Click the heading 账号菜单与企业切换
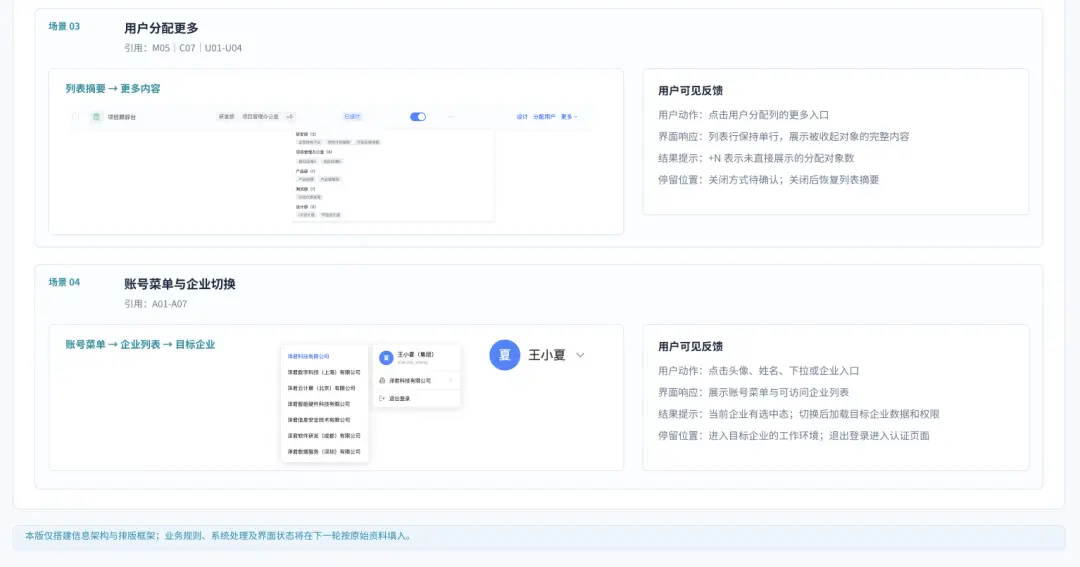 (x=180, y=284)
